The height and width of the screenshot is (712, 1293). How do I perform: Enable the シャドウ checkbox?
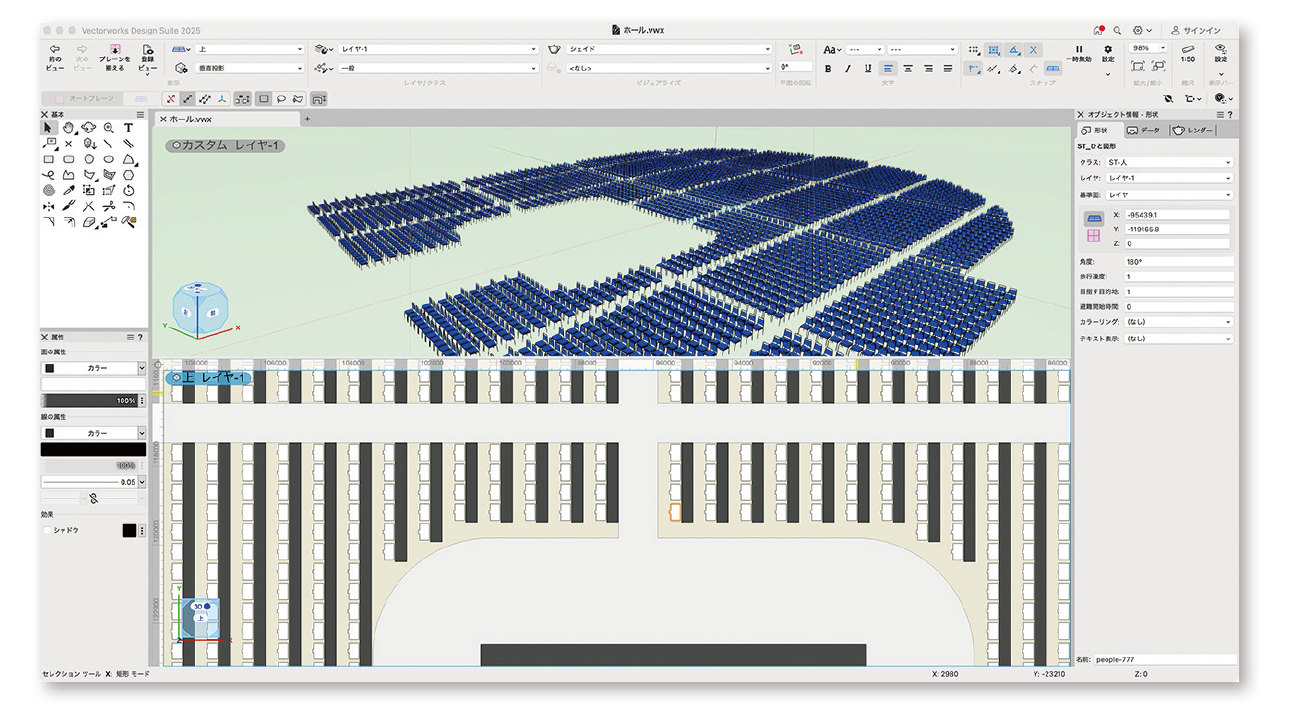[x=48, y=530]
